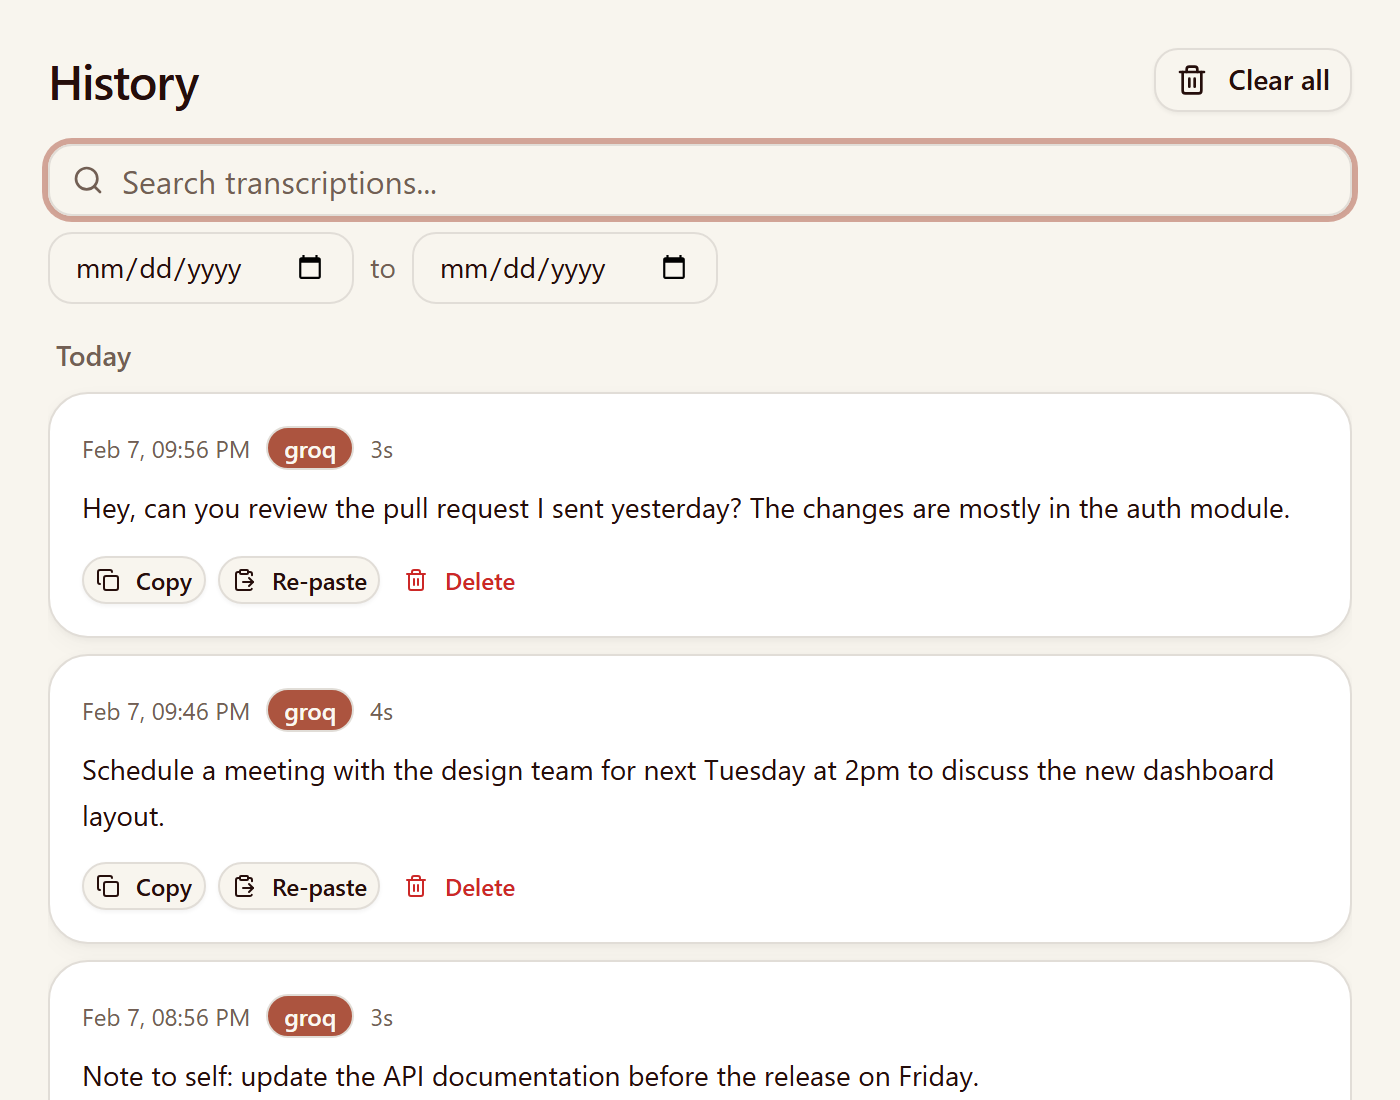Click the clipboard icon on first Re-paste button

tap(245, 579)
